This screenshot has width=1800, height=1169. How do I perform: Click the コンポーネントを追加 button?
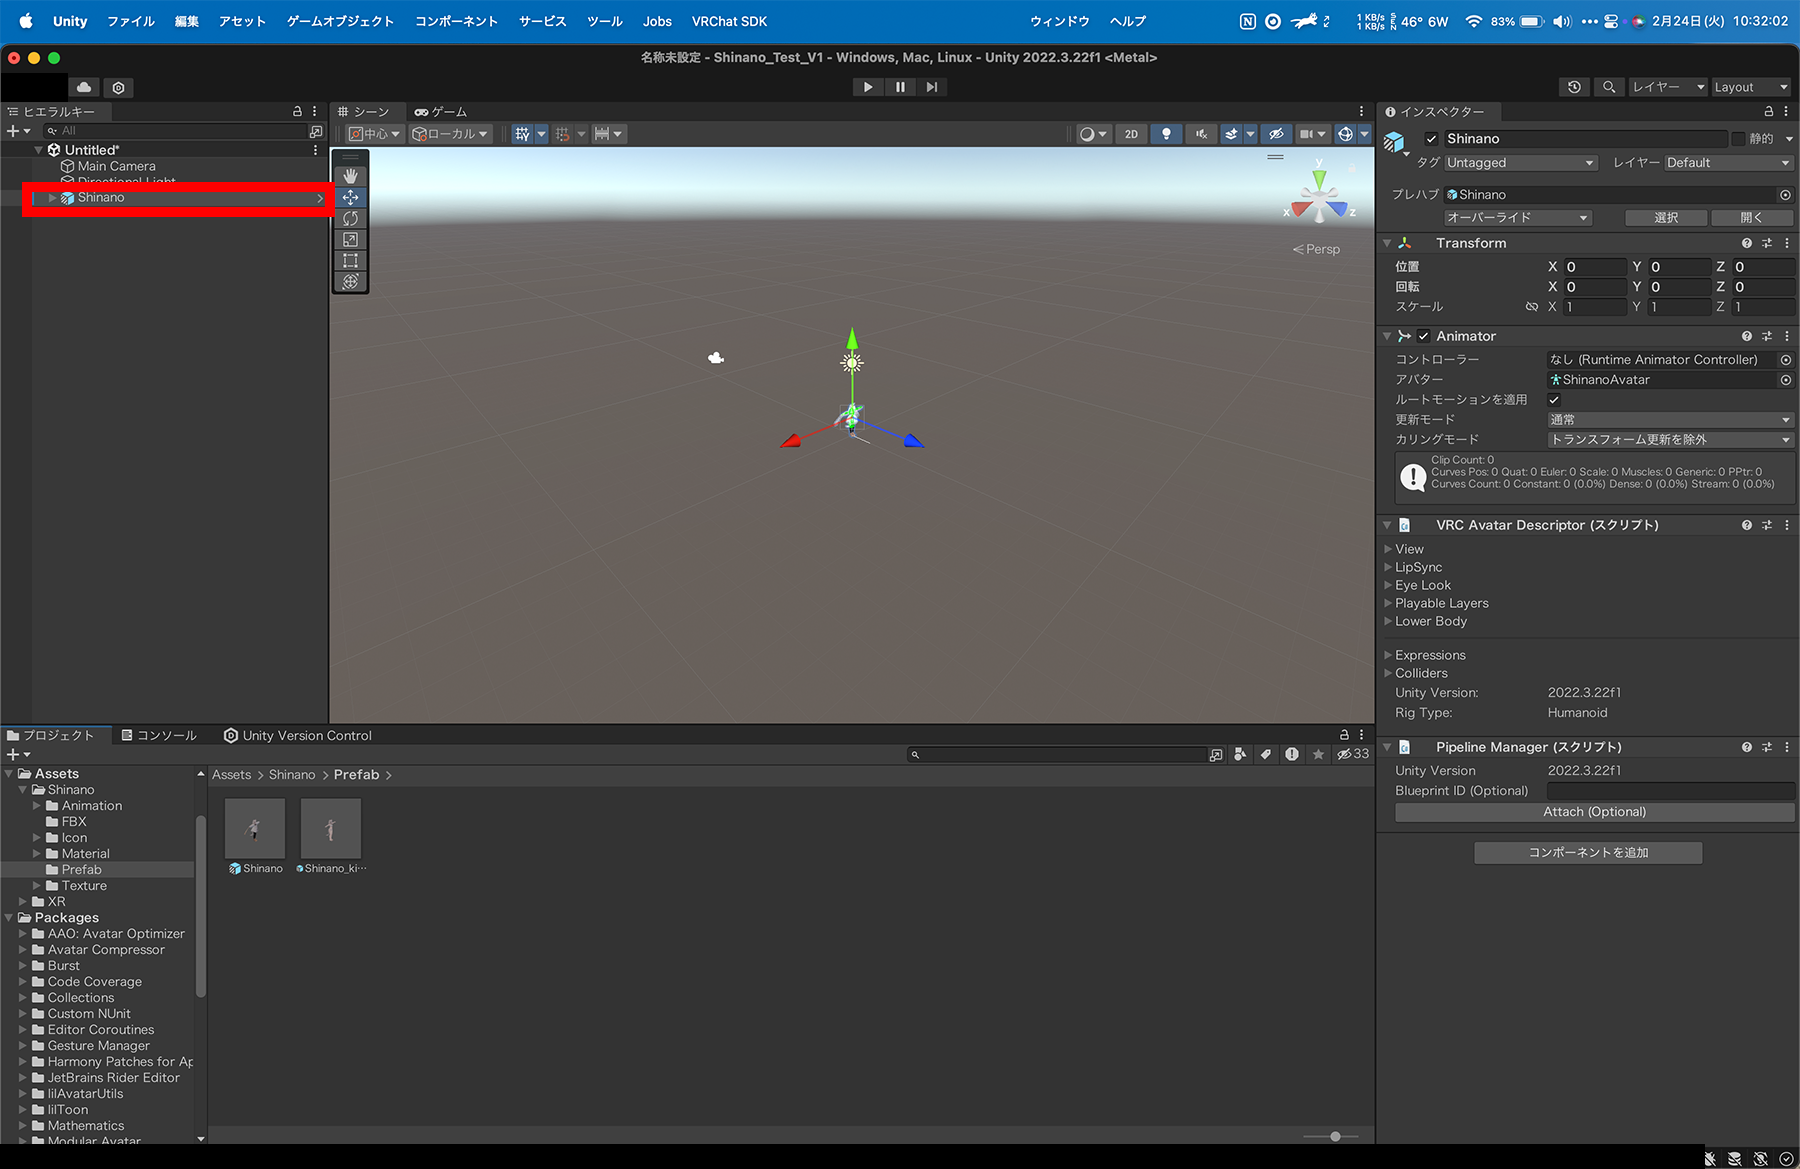pos(1588,852)
